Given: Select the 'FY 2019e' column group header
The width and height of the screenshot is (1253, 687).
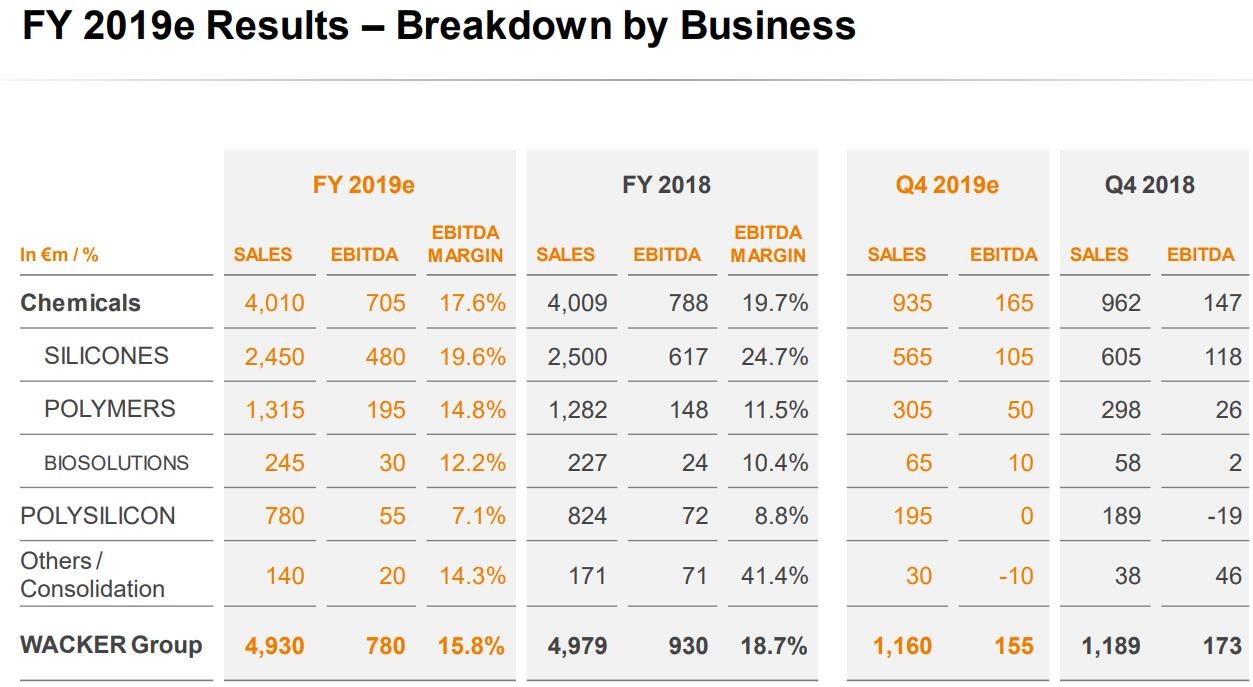Looking at the screenshot, I should [x=364, y=185].
